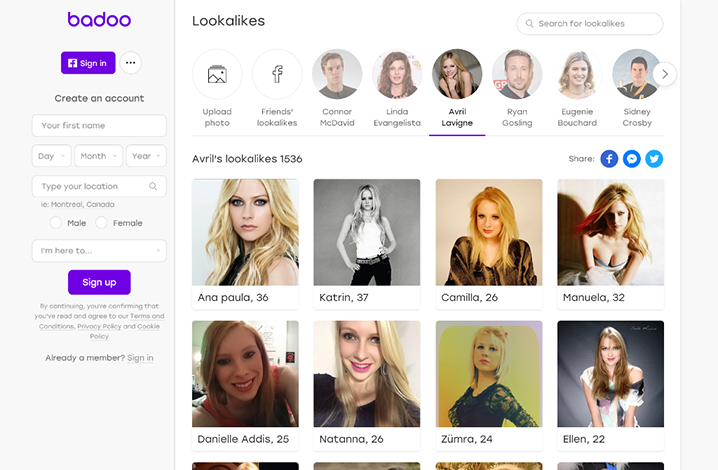718x470 pixels.
Task: Open the Day dropdown
Action: pos(52,156)
